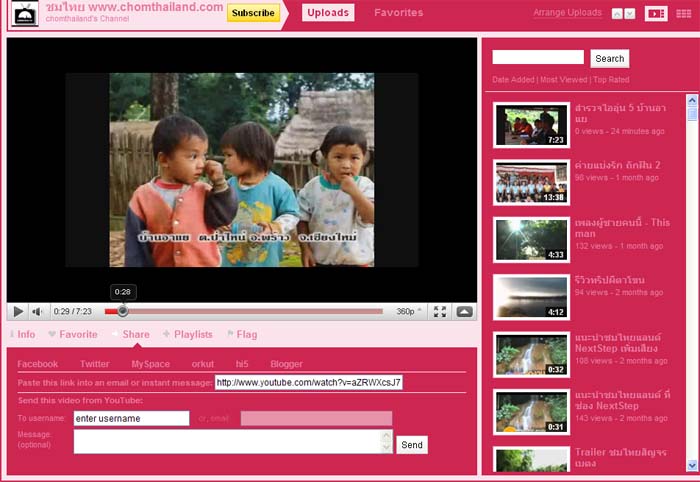Open the Favorite tab with the heart icon
This screenshot has width=700, height=482.
click(x=73, y=334)
